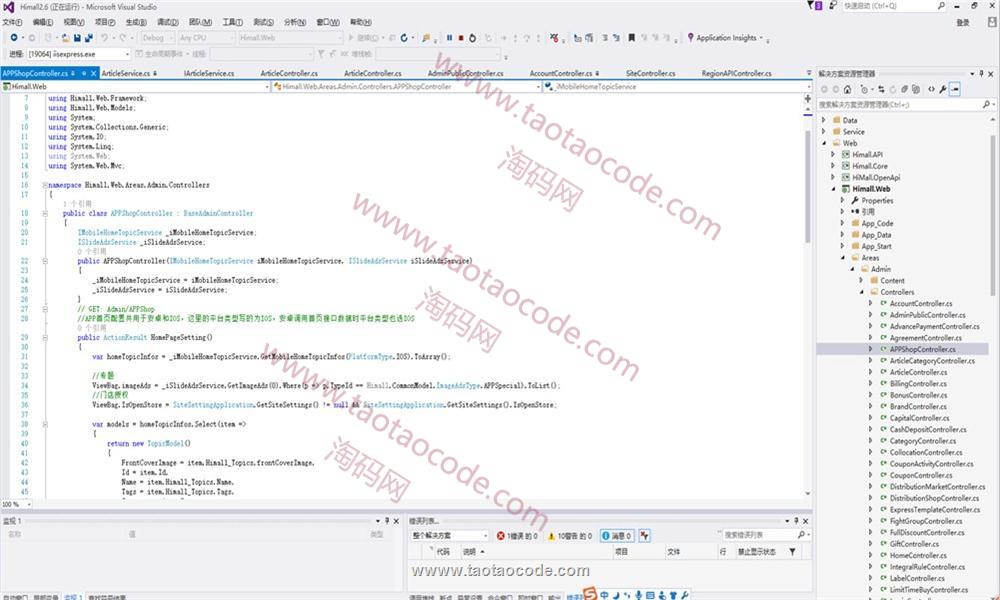1000x600 pixels.
Task: Click the Properties wrench icon in Solution Explorer
Action: [x=942, y=88]
